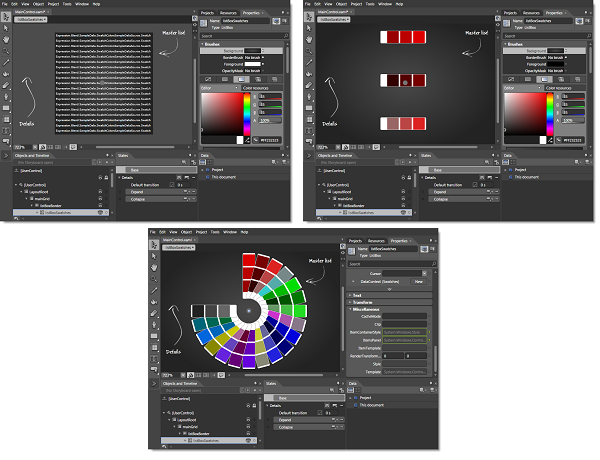The width and height of the screenshot is (600, 460).
Task: Collapse the Brushes section in top-left window
Action: coord(202,44)
